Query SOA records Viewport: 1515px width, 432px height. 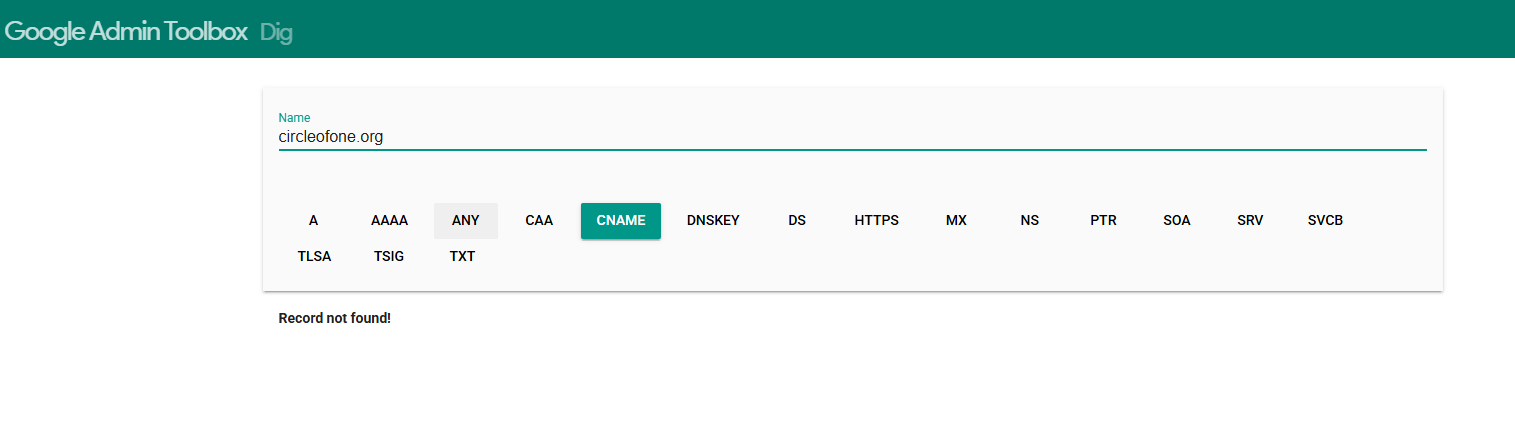1177,221
